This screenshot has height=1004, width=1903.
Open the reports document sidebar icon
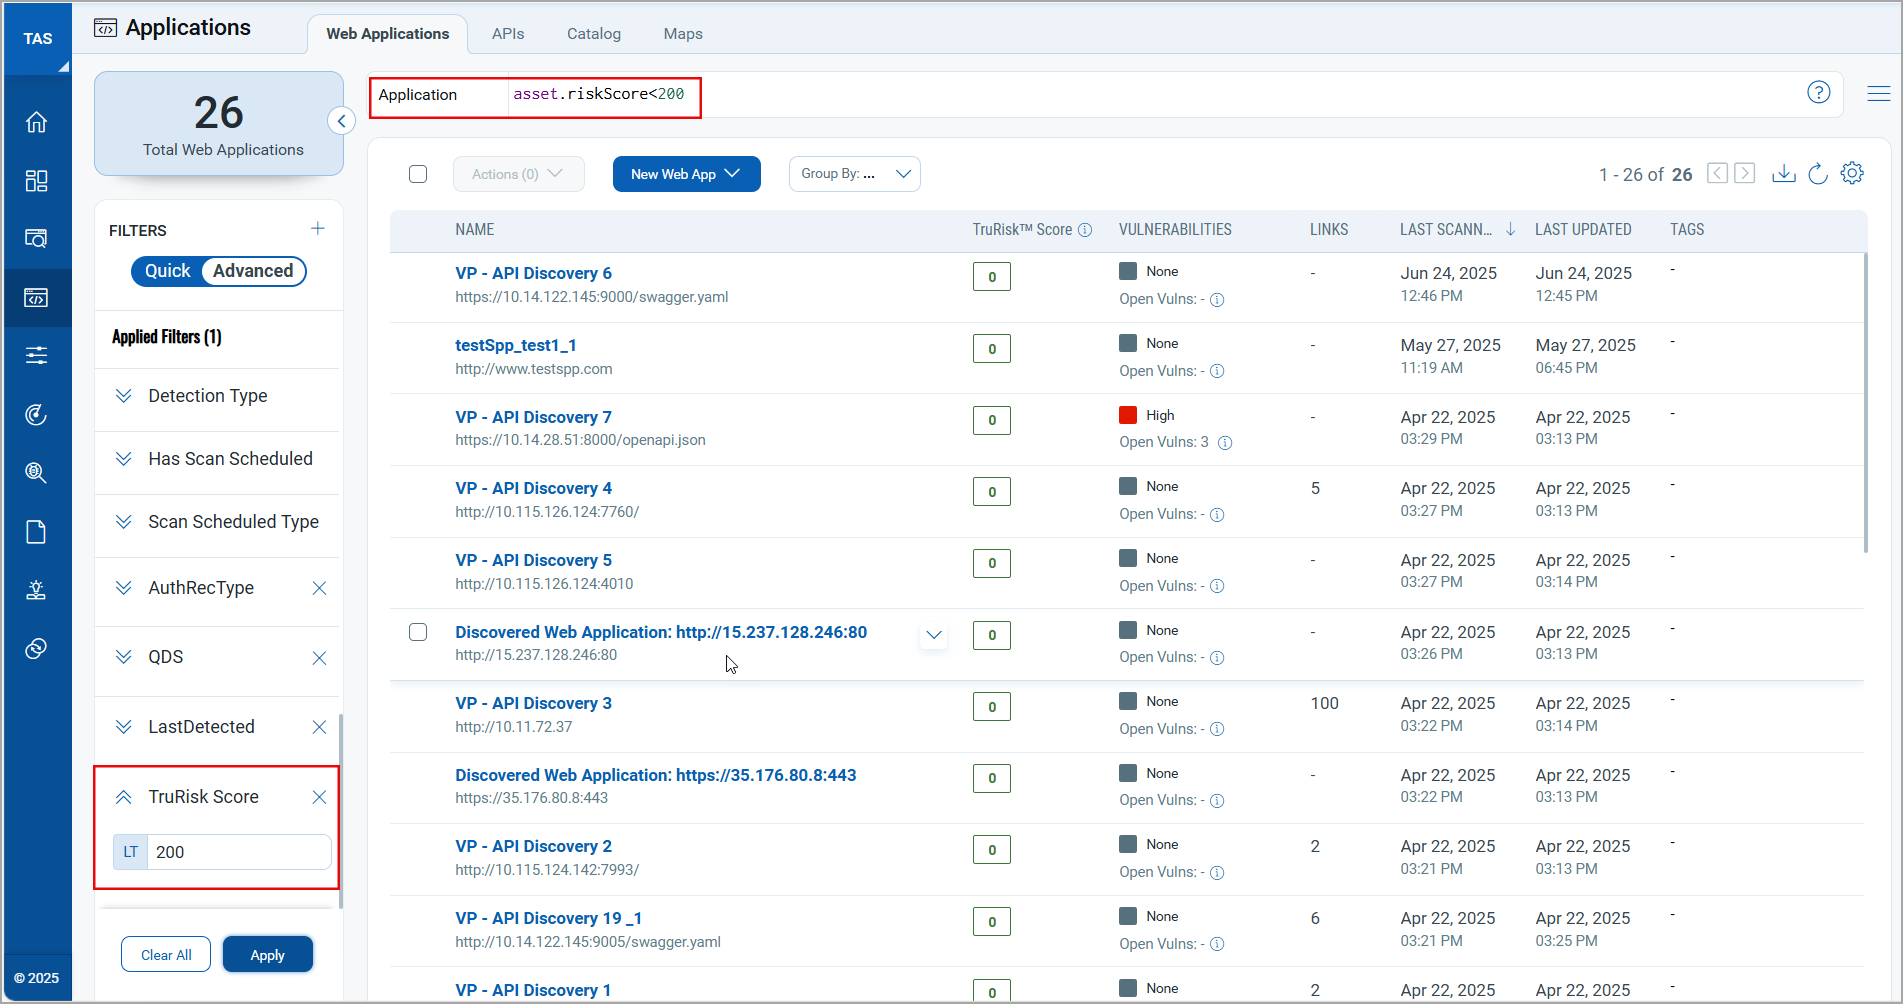pyautogui.click(x=36, y=532)
